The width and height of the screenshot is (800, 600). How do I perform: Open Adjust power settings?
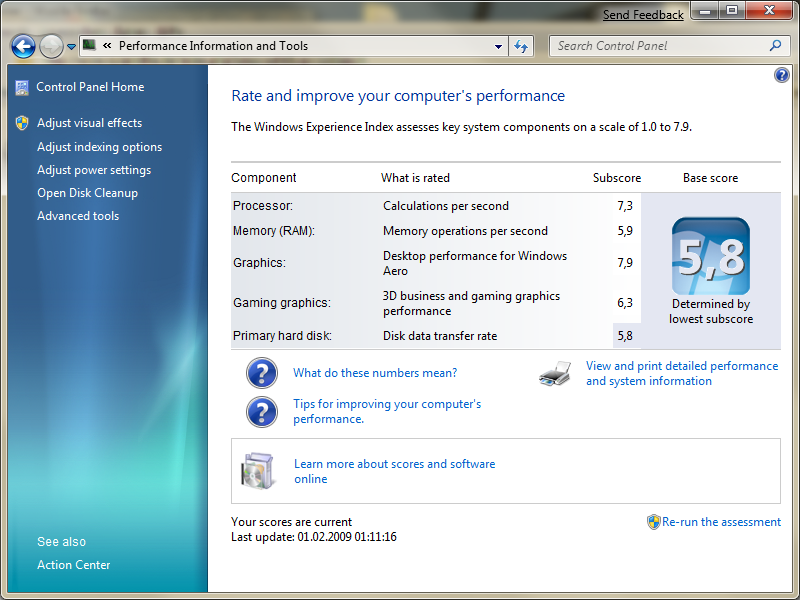coord(94,170)
